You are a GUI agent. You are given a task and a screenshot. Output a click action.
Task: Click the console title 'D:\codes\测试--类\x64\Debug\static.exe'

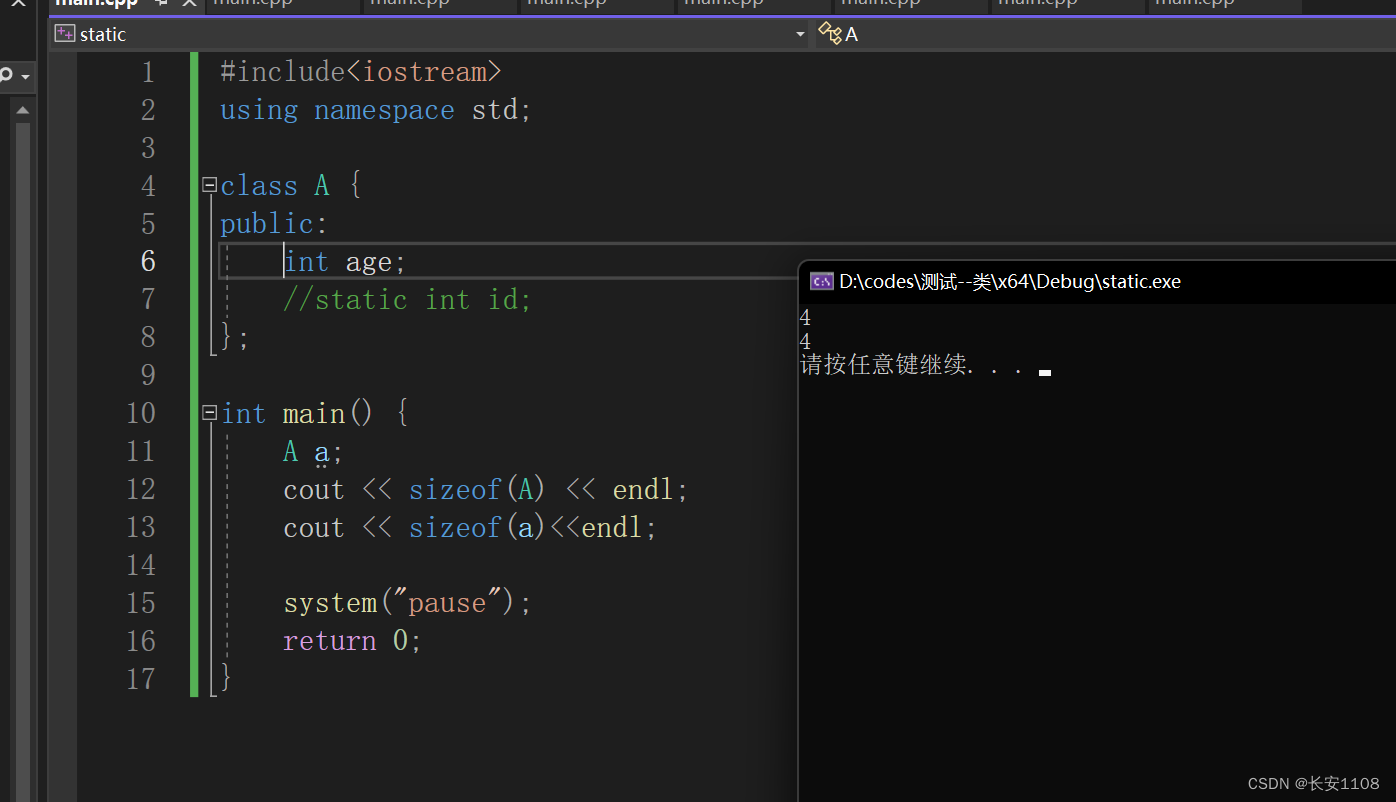coord(1010,282)
